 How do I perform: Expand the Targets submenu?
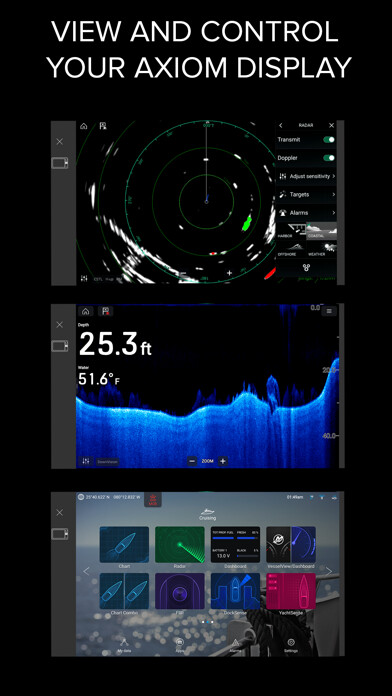tap(306, 194)
